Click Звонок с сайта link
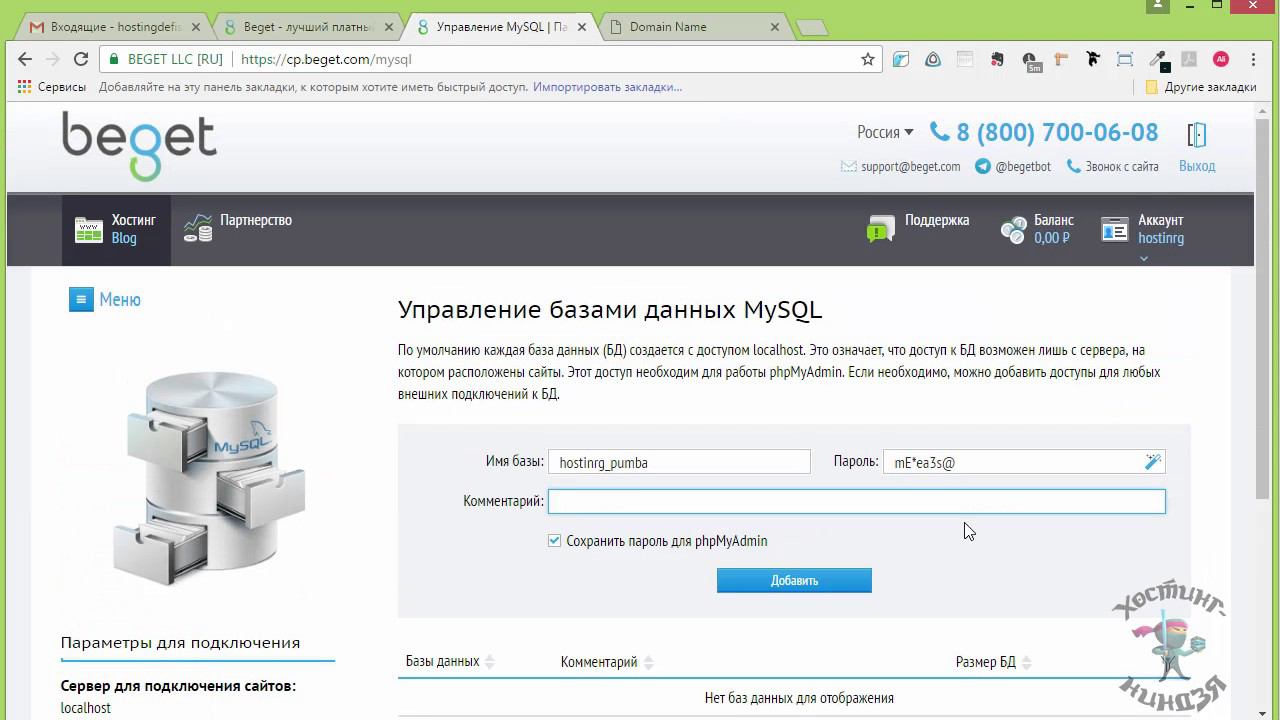1280x720 pixels. click(1122, 167)
